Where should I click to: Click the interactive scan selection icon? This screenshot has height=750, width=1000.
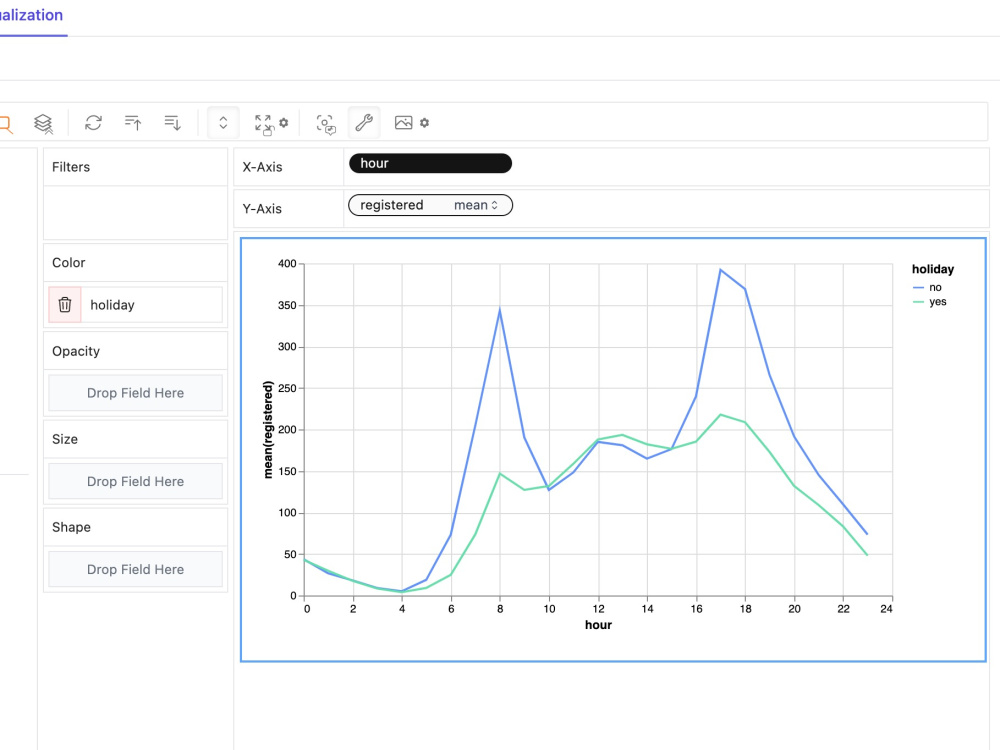(x=326, y=124)
